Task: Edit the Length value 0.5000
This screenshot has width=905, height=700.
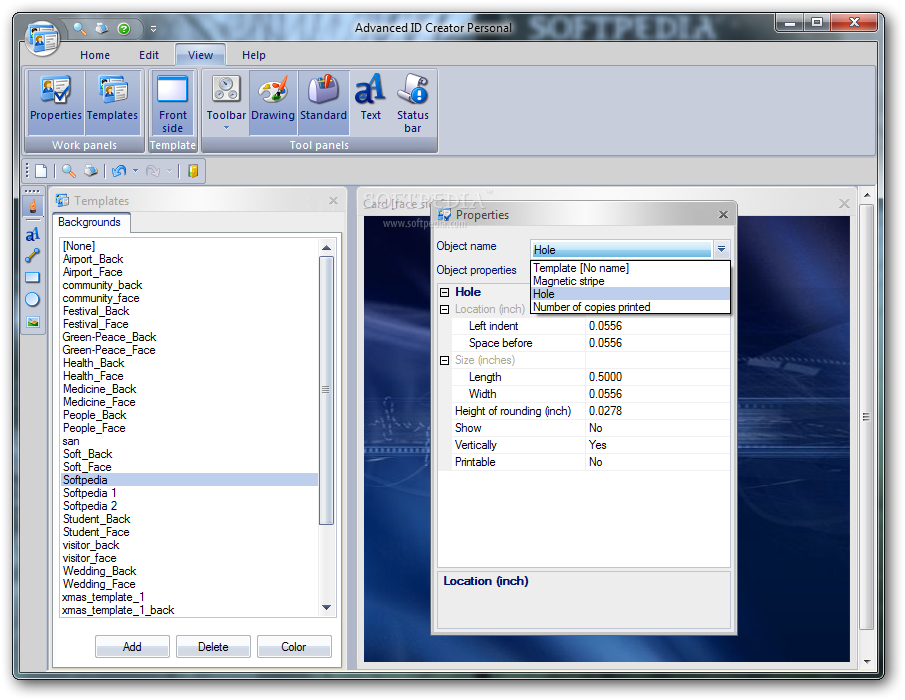Action: point(658,377)
